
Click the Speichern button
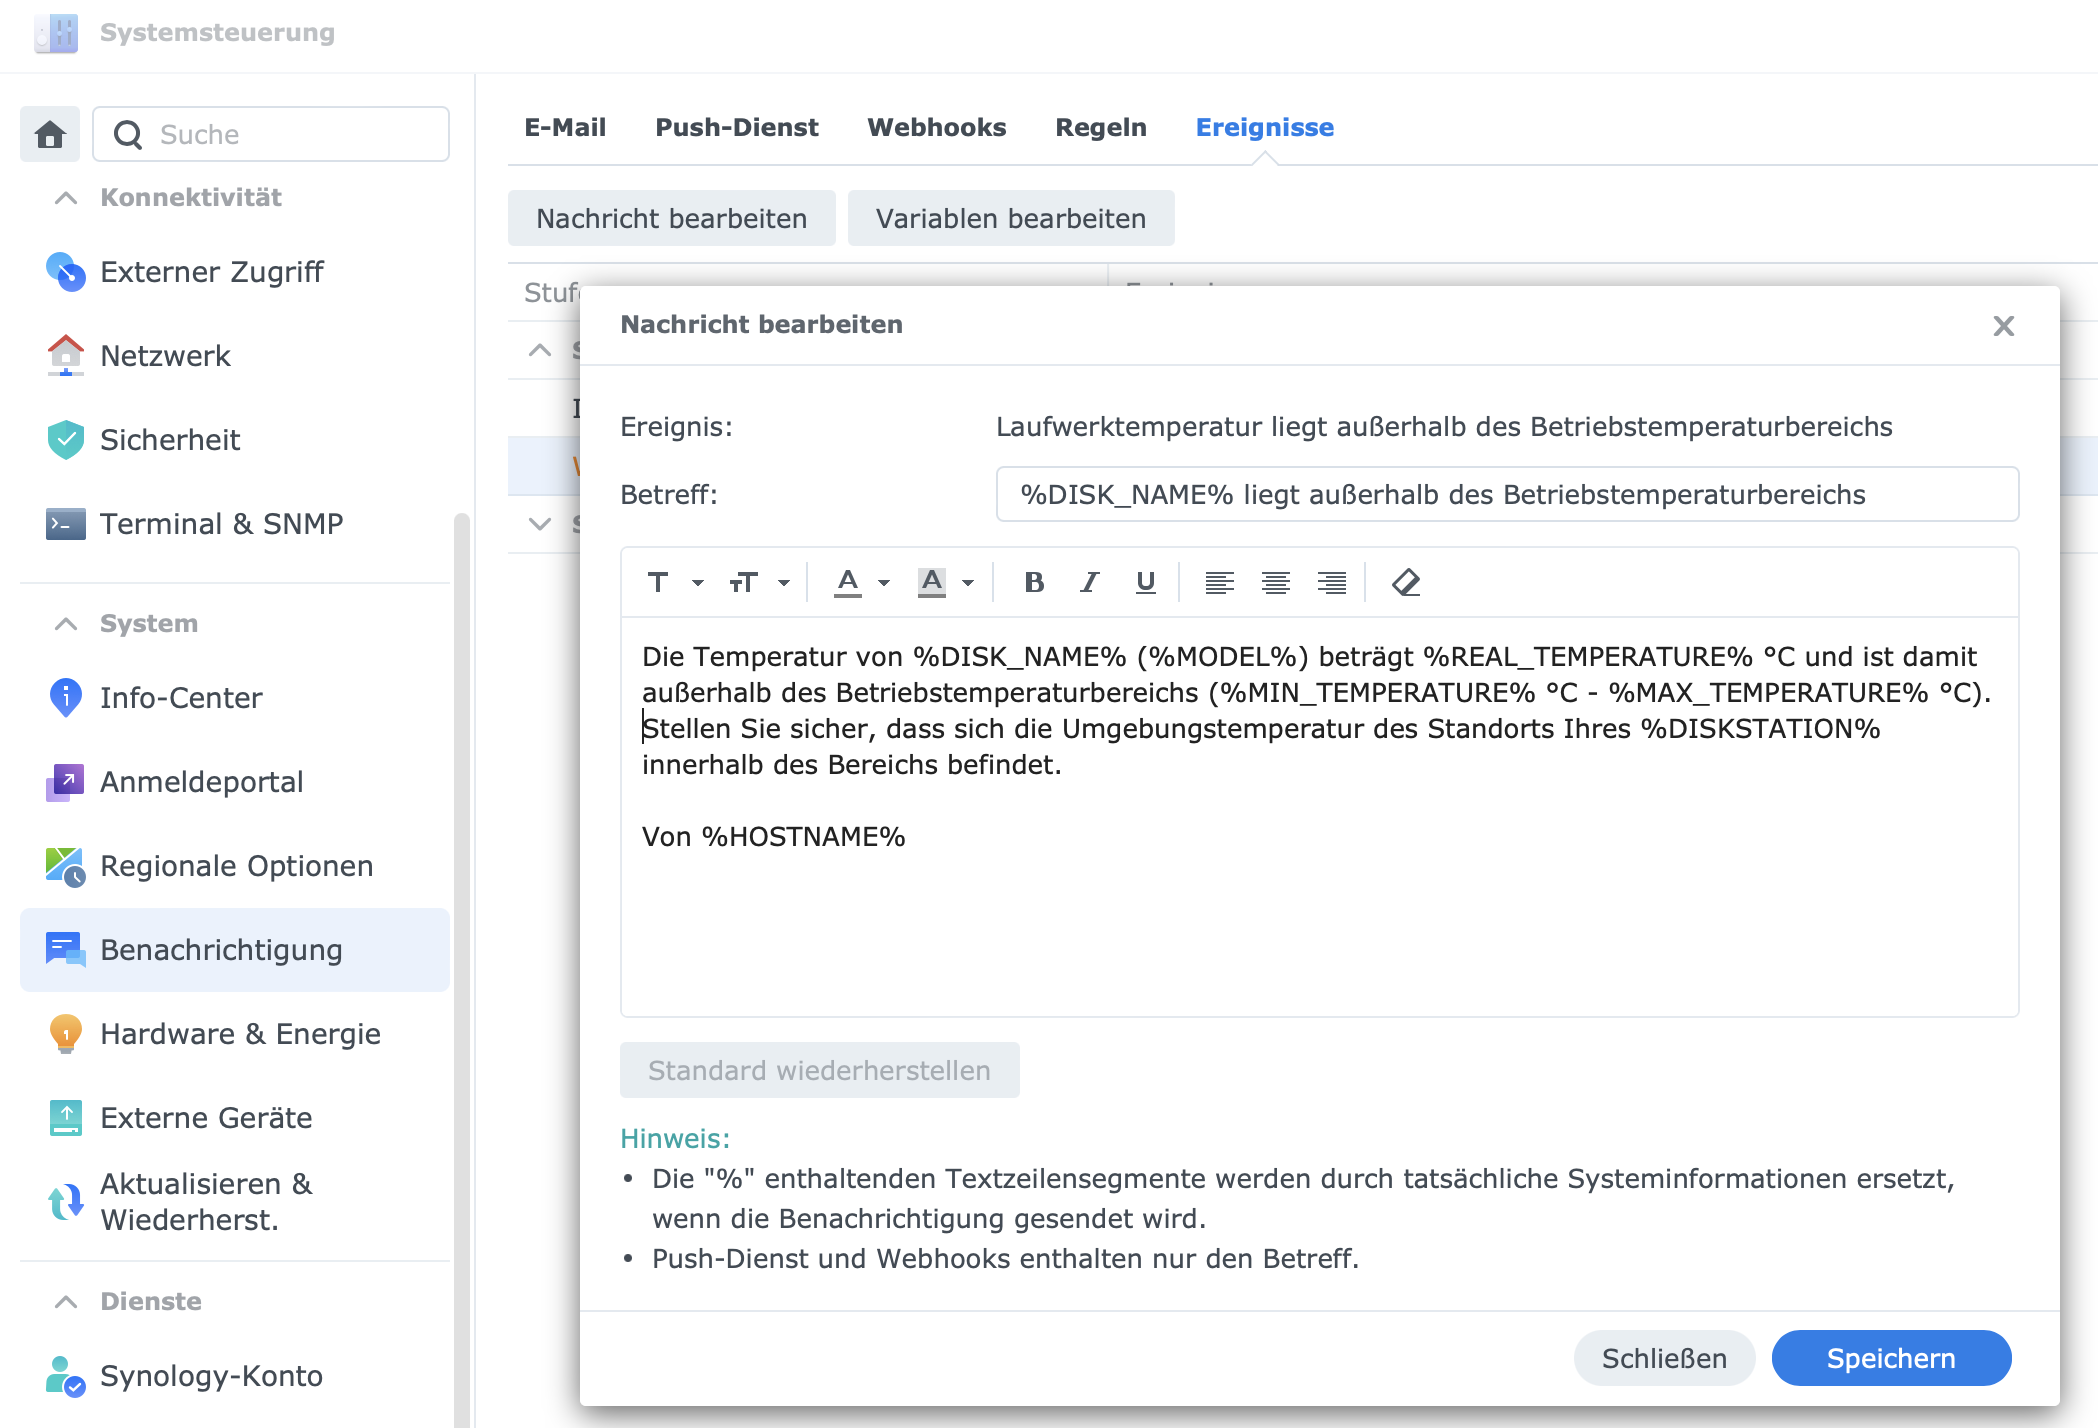(1890, 1358)
